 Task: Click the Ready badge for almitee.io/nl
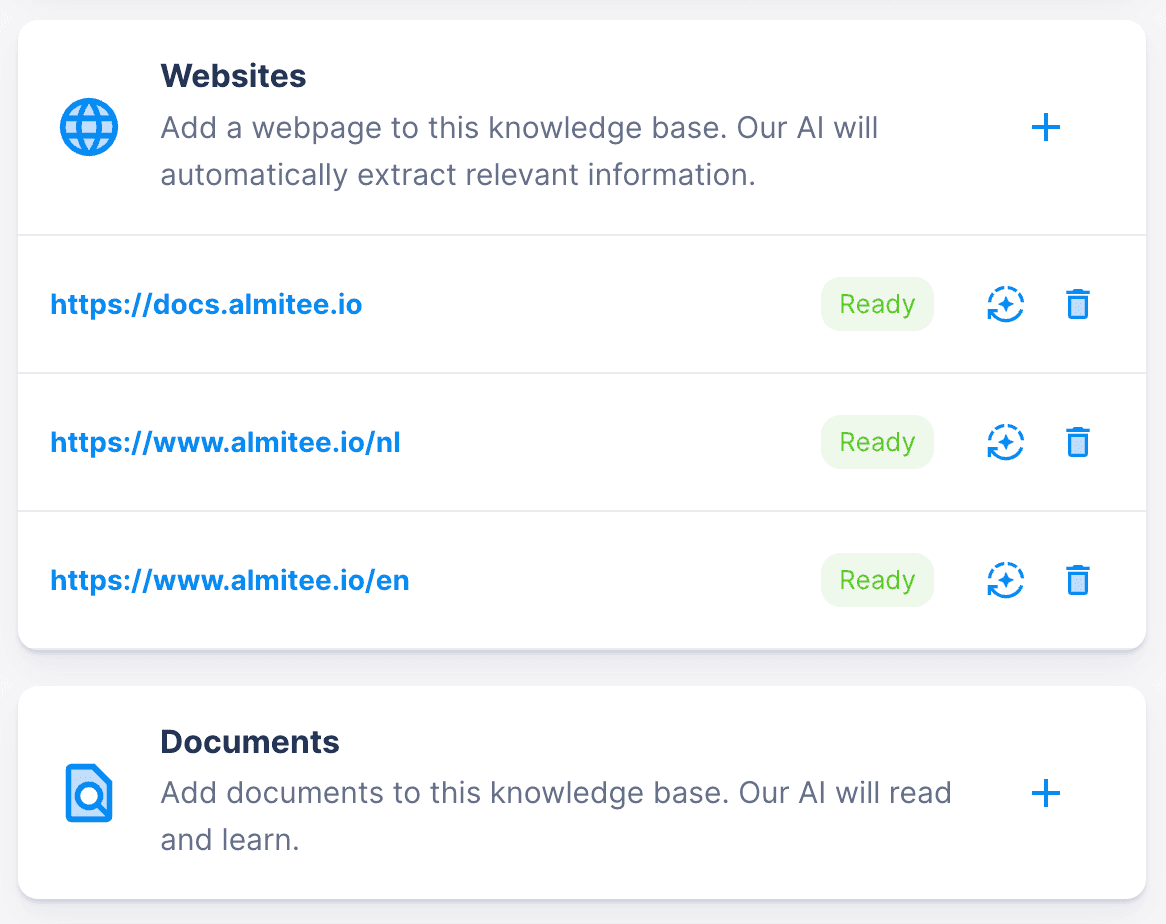877,442
